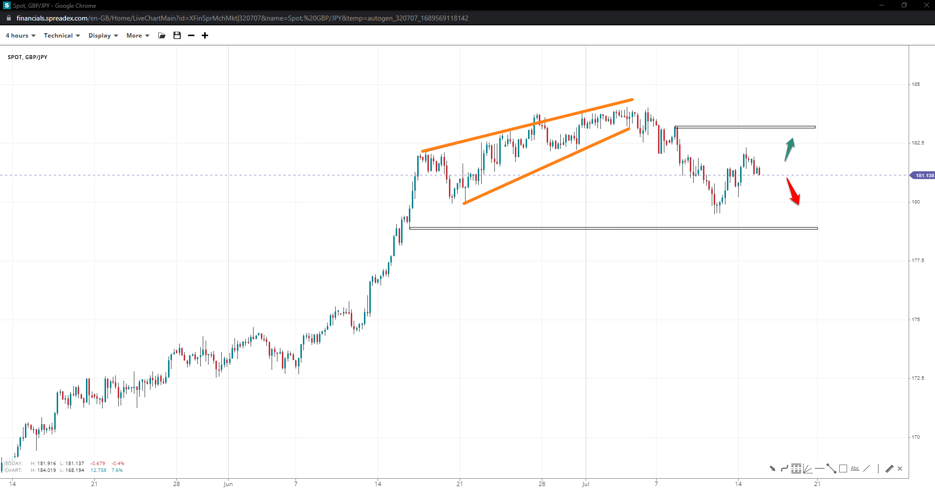Screen dimensions: 935x489
Task: Activate the pencil freehand drawing tool
Action: click(889, 468)
